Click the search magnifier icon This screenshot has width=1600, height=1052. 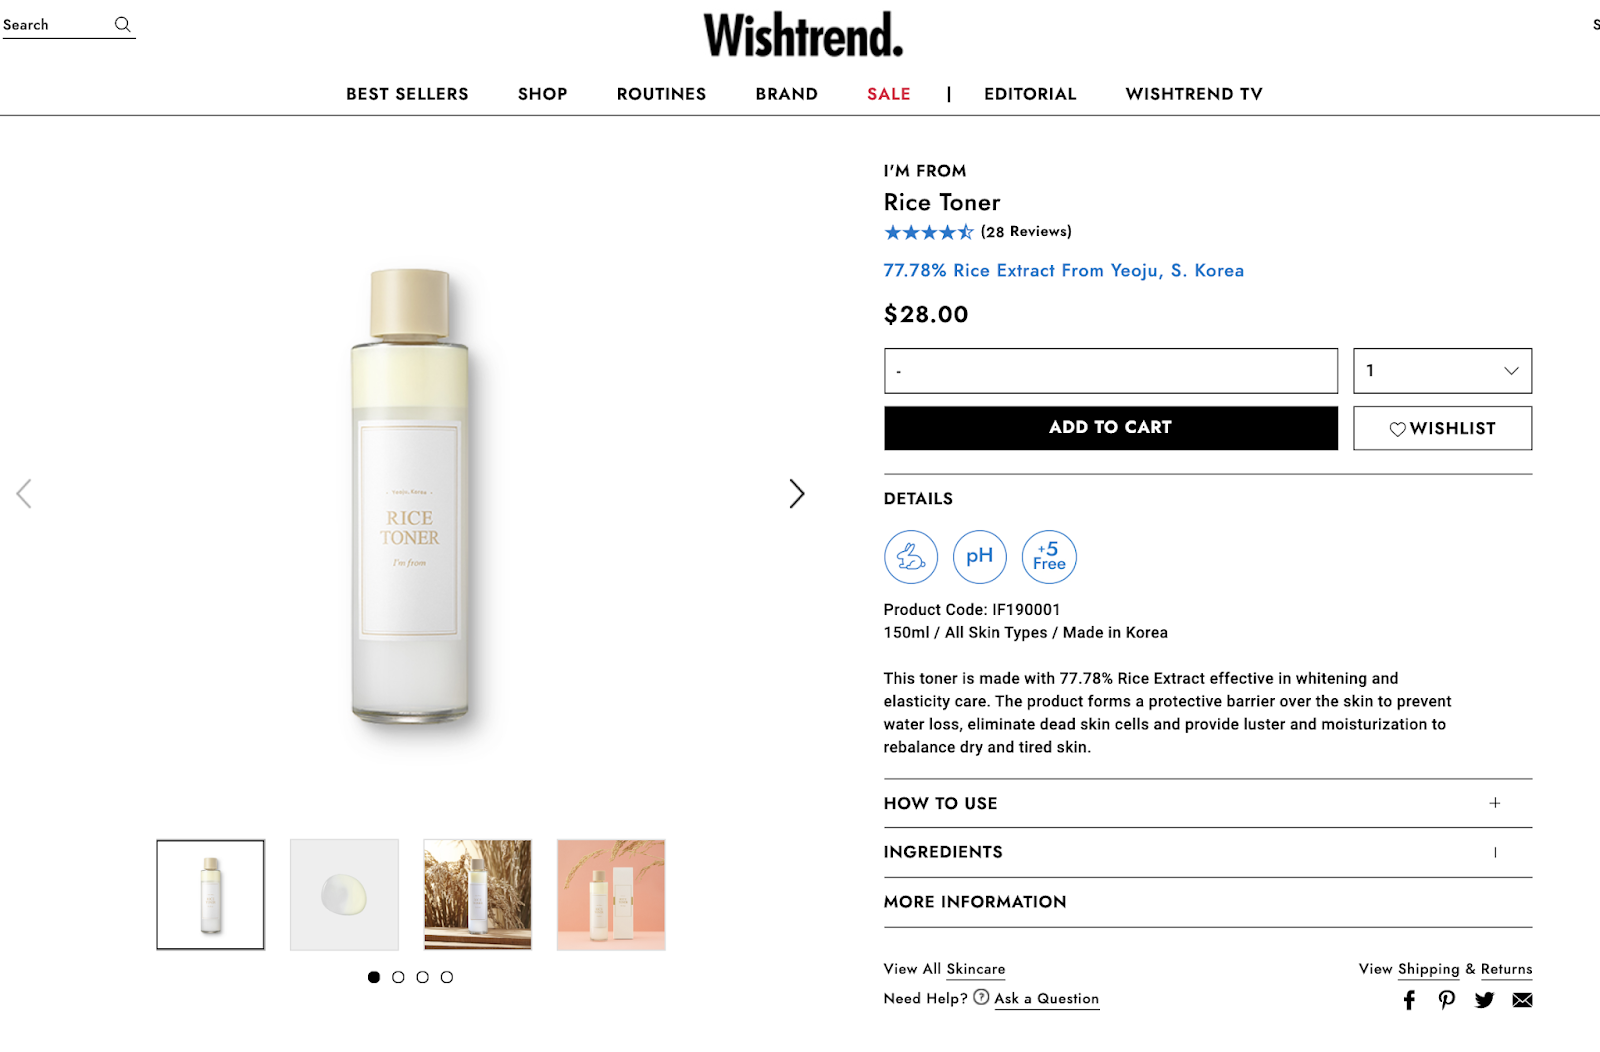point(122,24)
